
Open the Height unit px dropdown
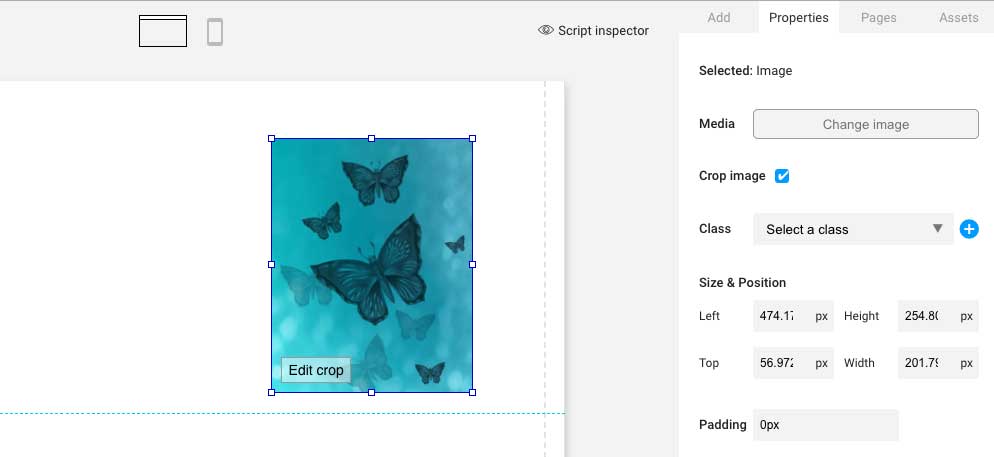[x=966, y=316]
